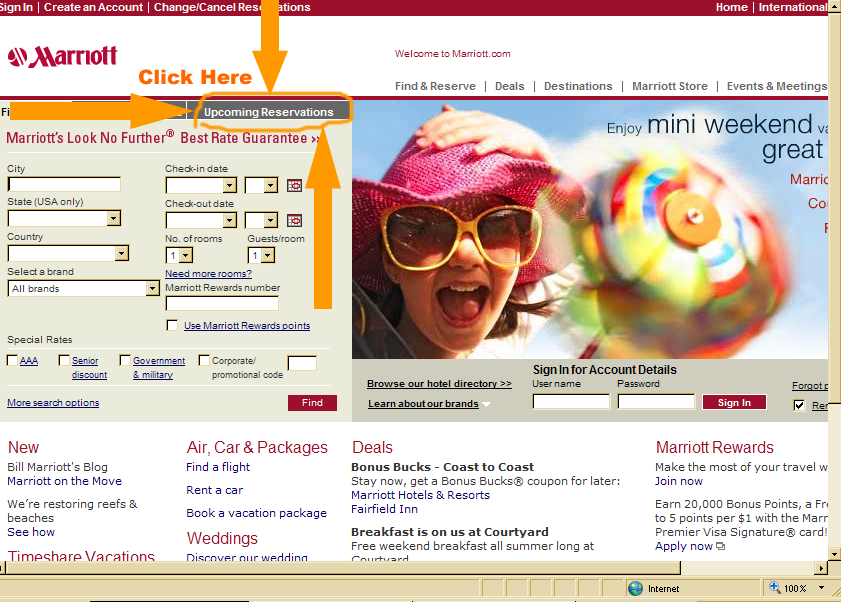Click Book a vacation package link
This screenshot has height=602, width=841.
click(256, 513)
